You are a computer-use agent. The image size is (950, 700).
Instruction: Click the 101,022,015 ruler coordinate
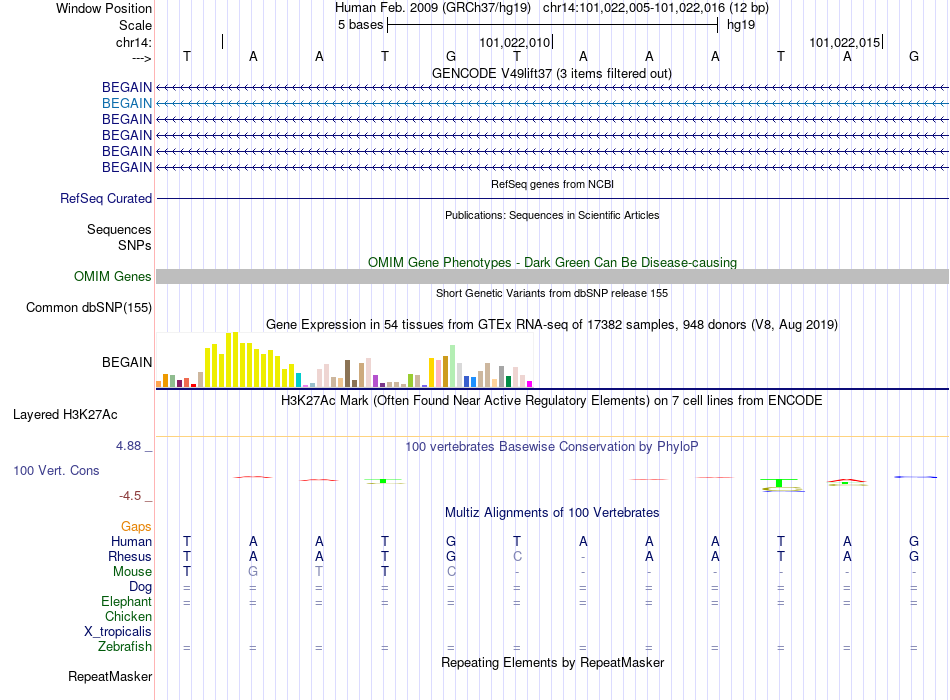[845, 42]
